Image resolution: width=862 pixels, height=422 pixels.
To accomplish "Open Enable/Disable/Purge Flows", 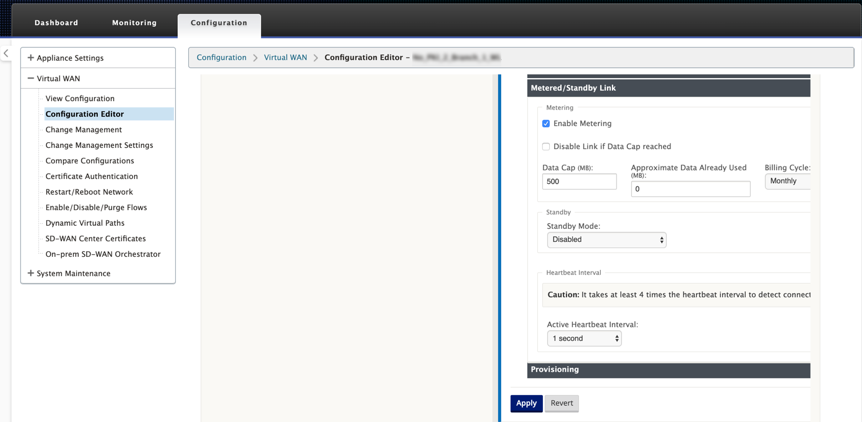I will [96, 208].
